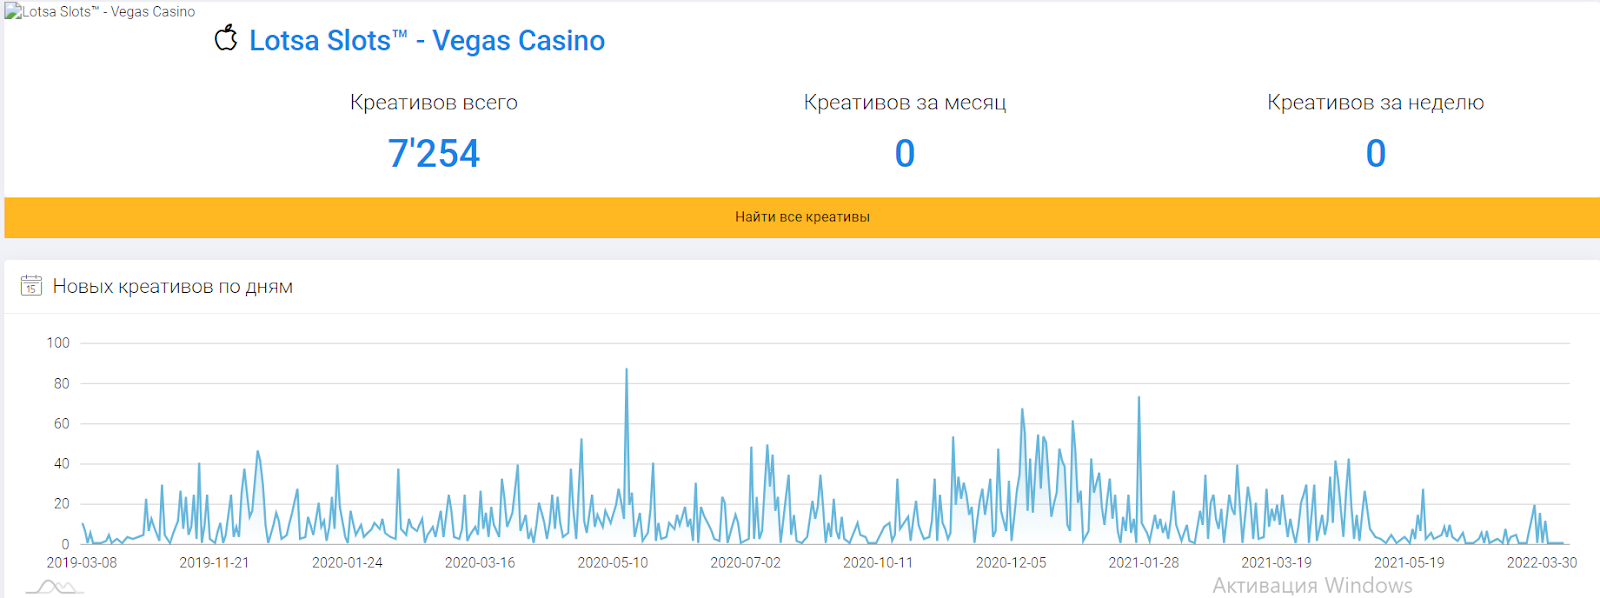Image resolution: width=1600 pixels, height=598 pixels.
Task: Click the 100 value on the y-axis
Action: [58, 343]
